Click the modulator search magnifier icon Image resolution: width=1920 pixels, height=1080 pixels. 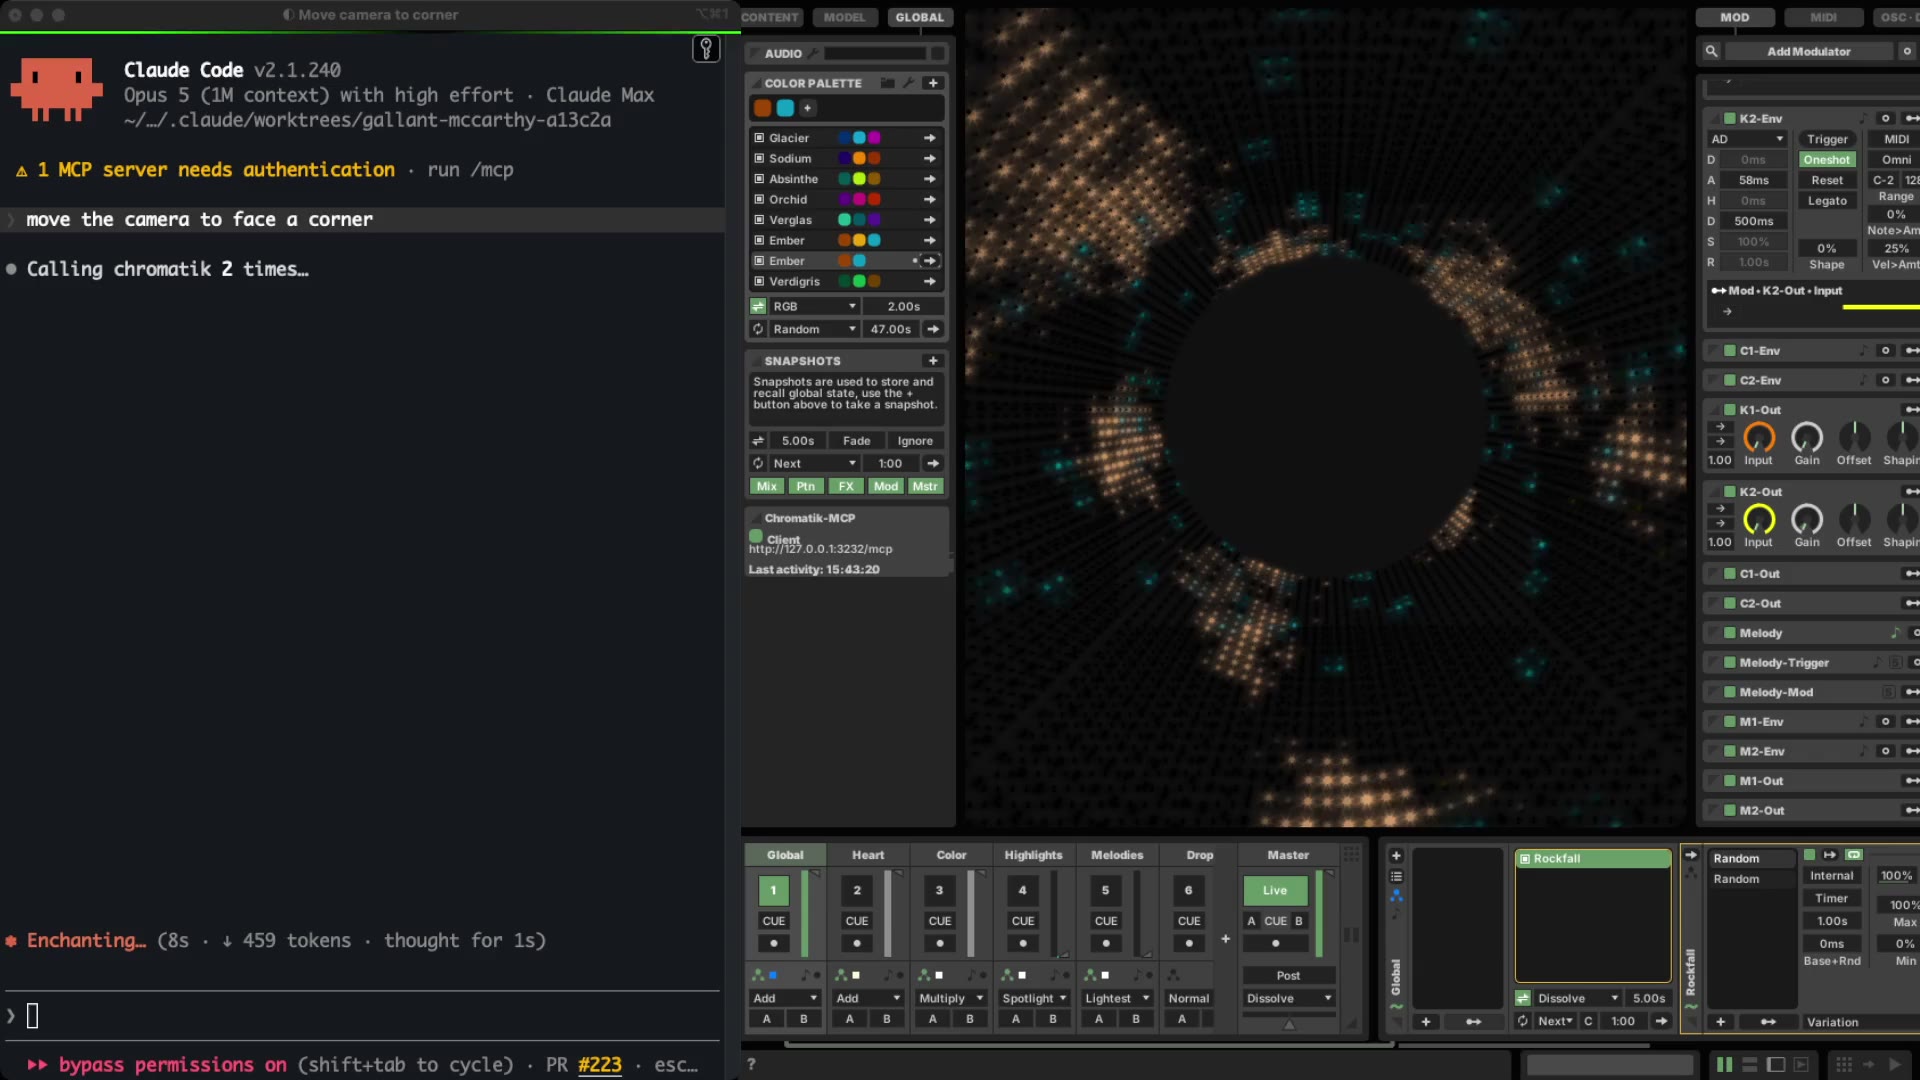1711,51
